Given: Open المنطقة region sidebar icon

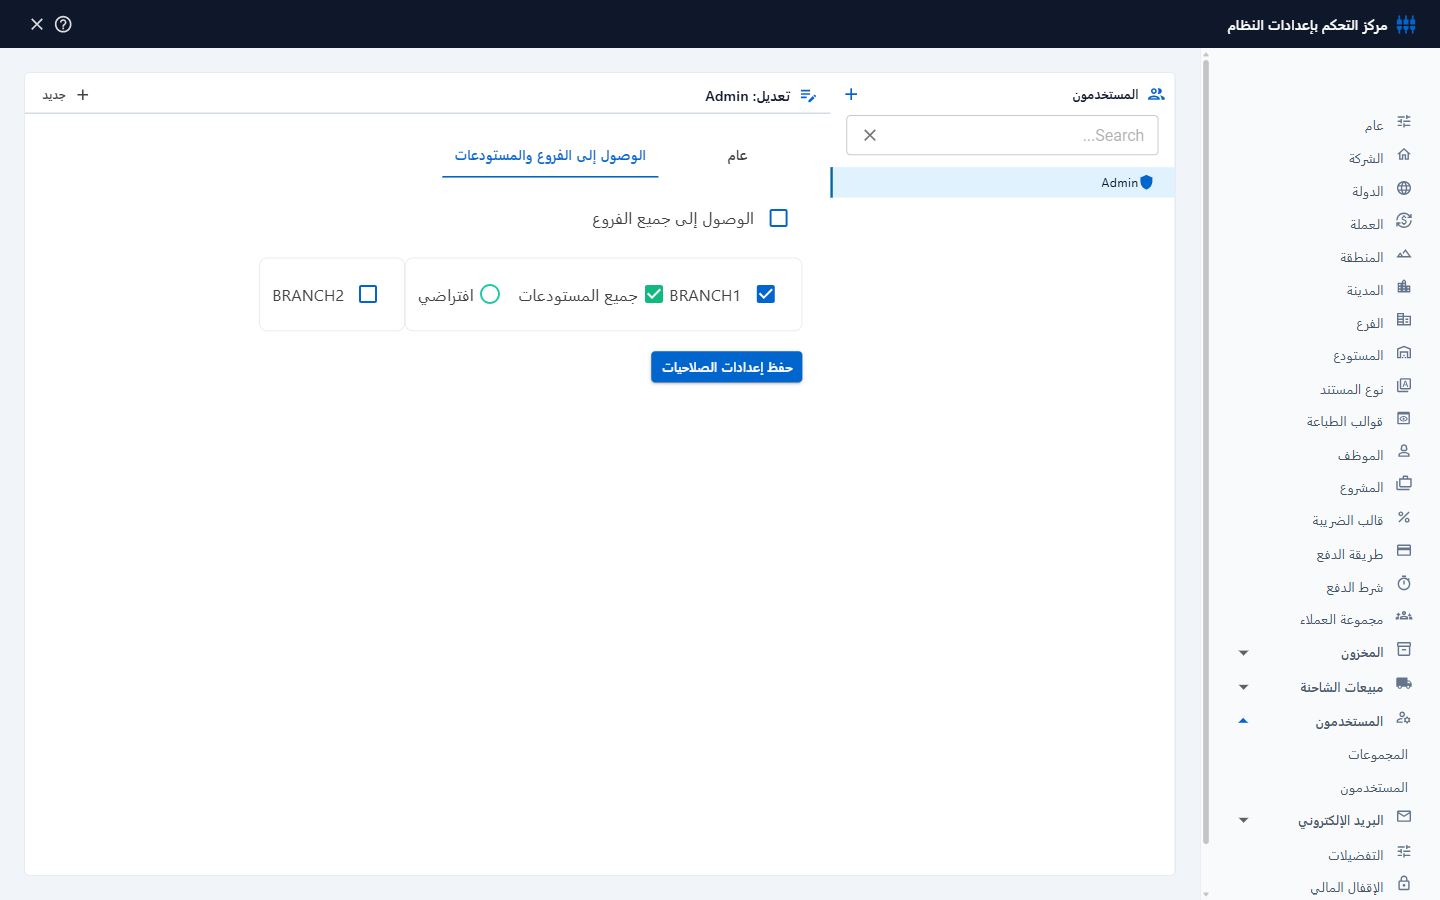Looking at the screenshot, I should click(x=1404, y=254).
